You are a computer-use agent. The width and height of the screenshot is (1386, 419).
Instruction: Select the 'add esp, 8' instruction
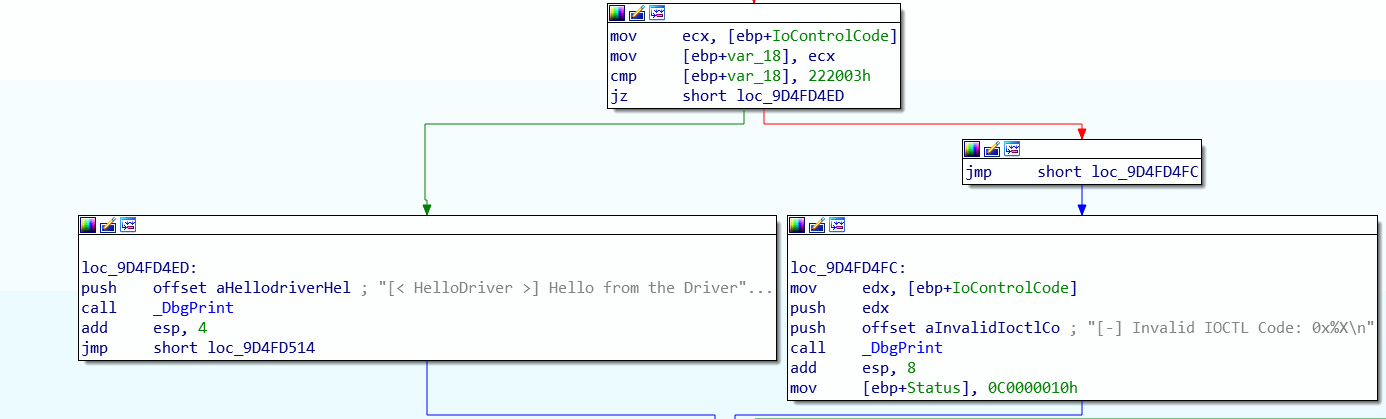click(853, 368)
